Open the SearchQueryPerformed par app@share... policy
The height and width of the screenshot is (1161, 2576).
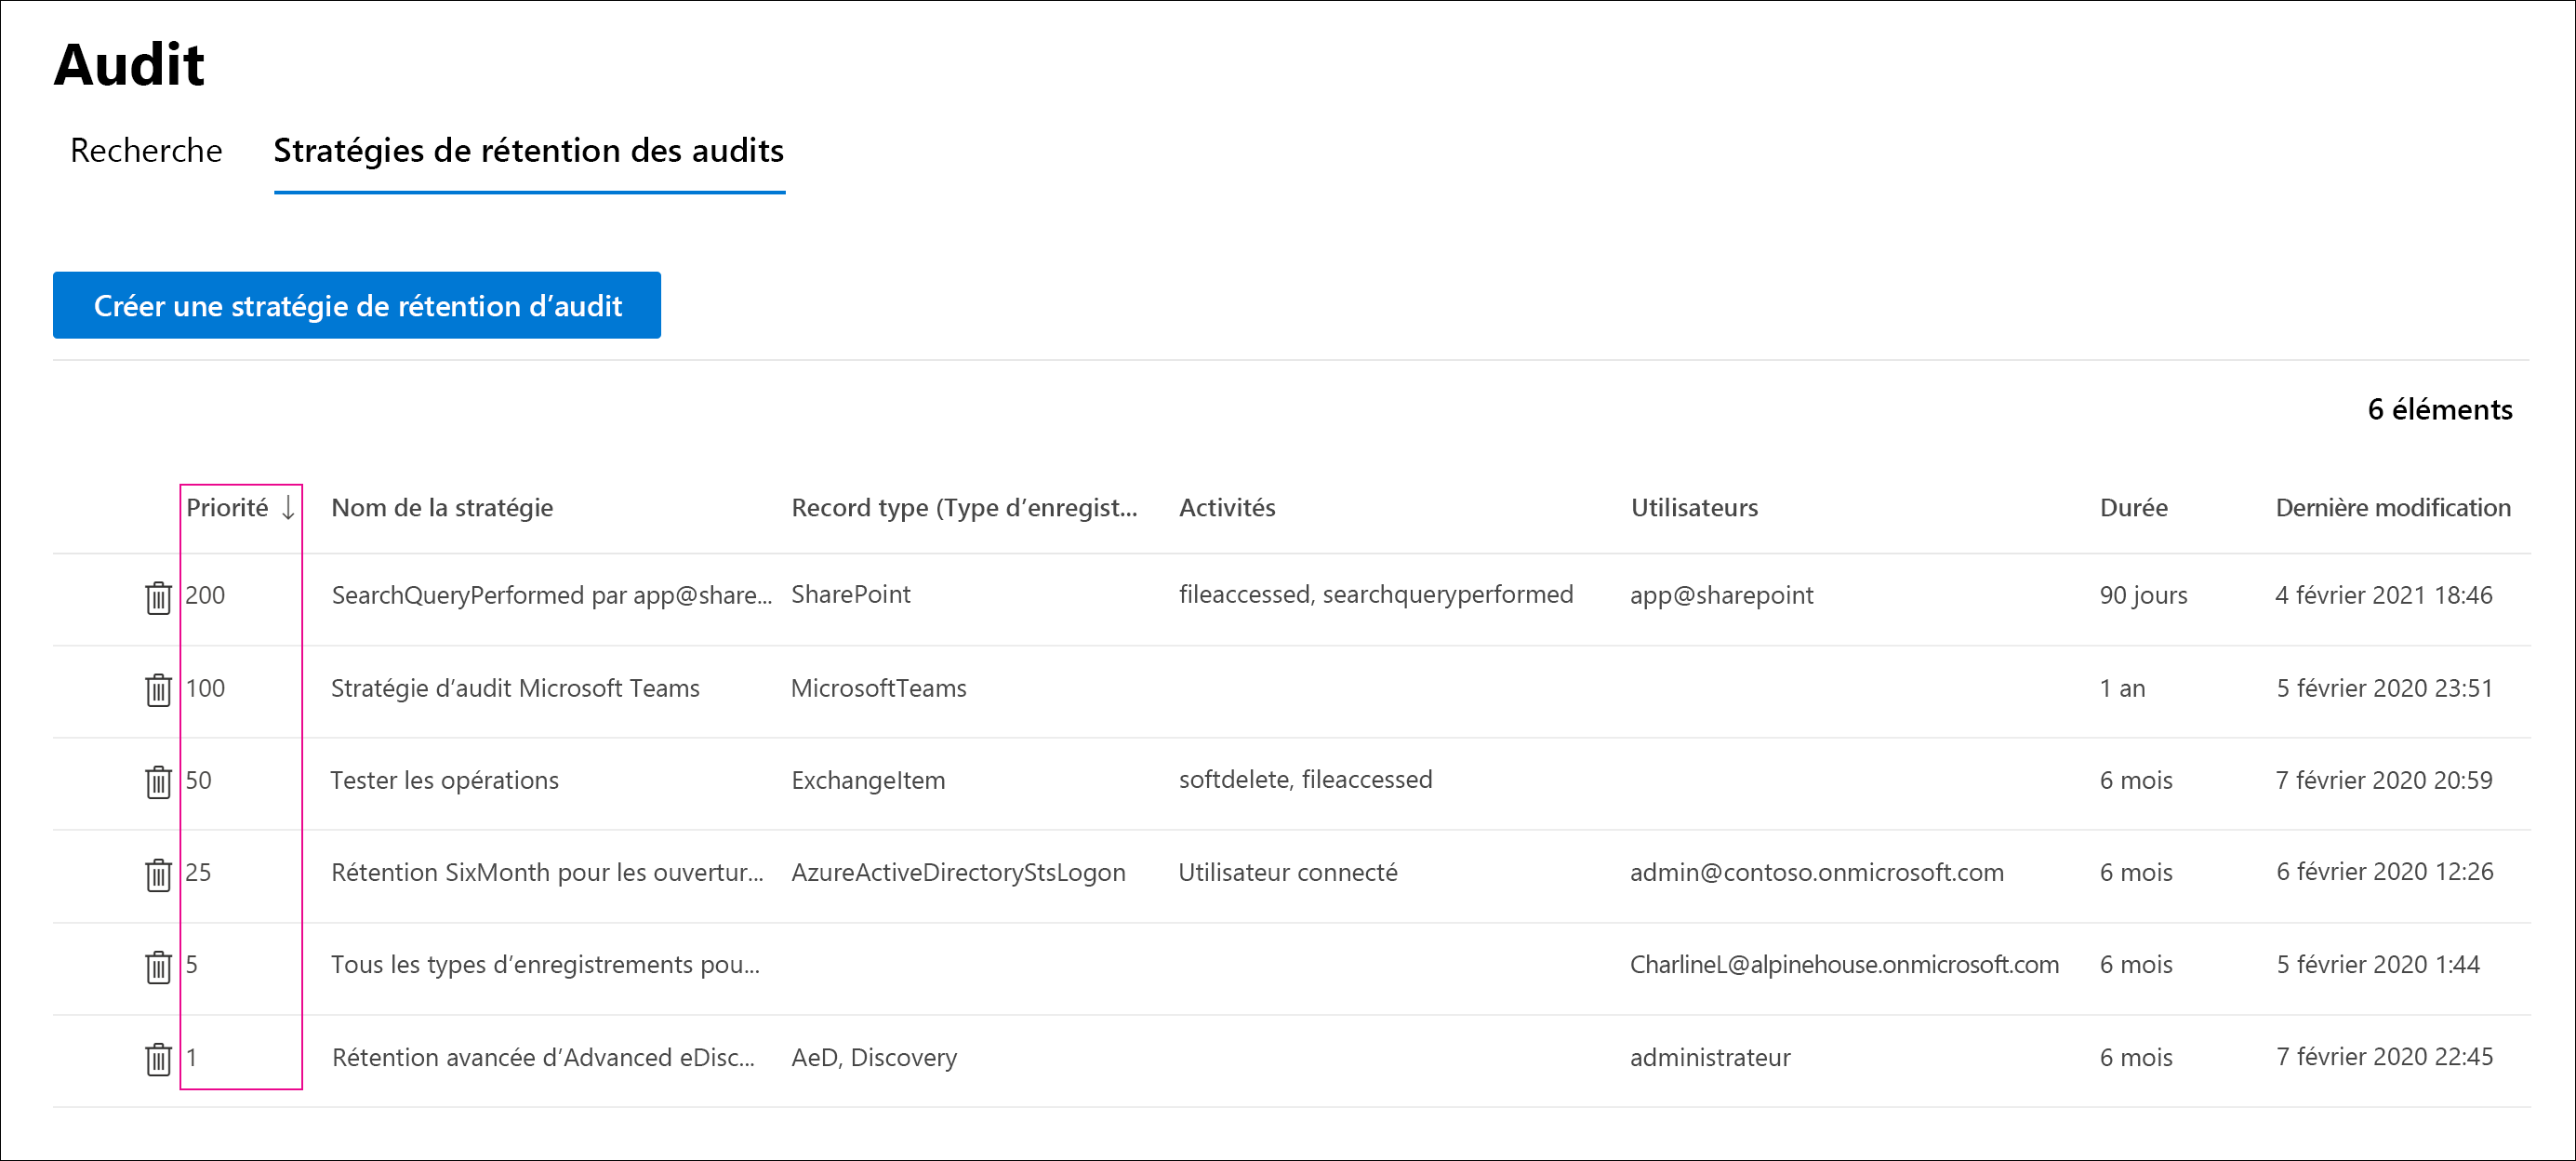[x=551, y=595]
